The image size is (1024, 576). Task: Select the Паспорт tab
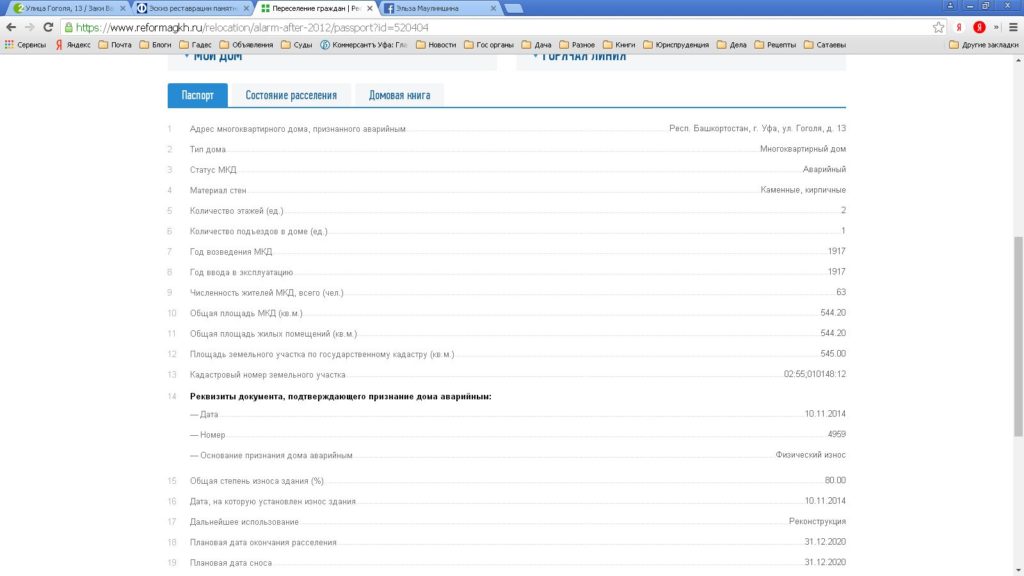point(197,95)
